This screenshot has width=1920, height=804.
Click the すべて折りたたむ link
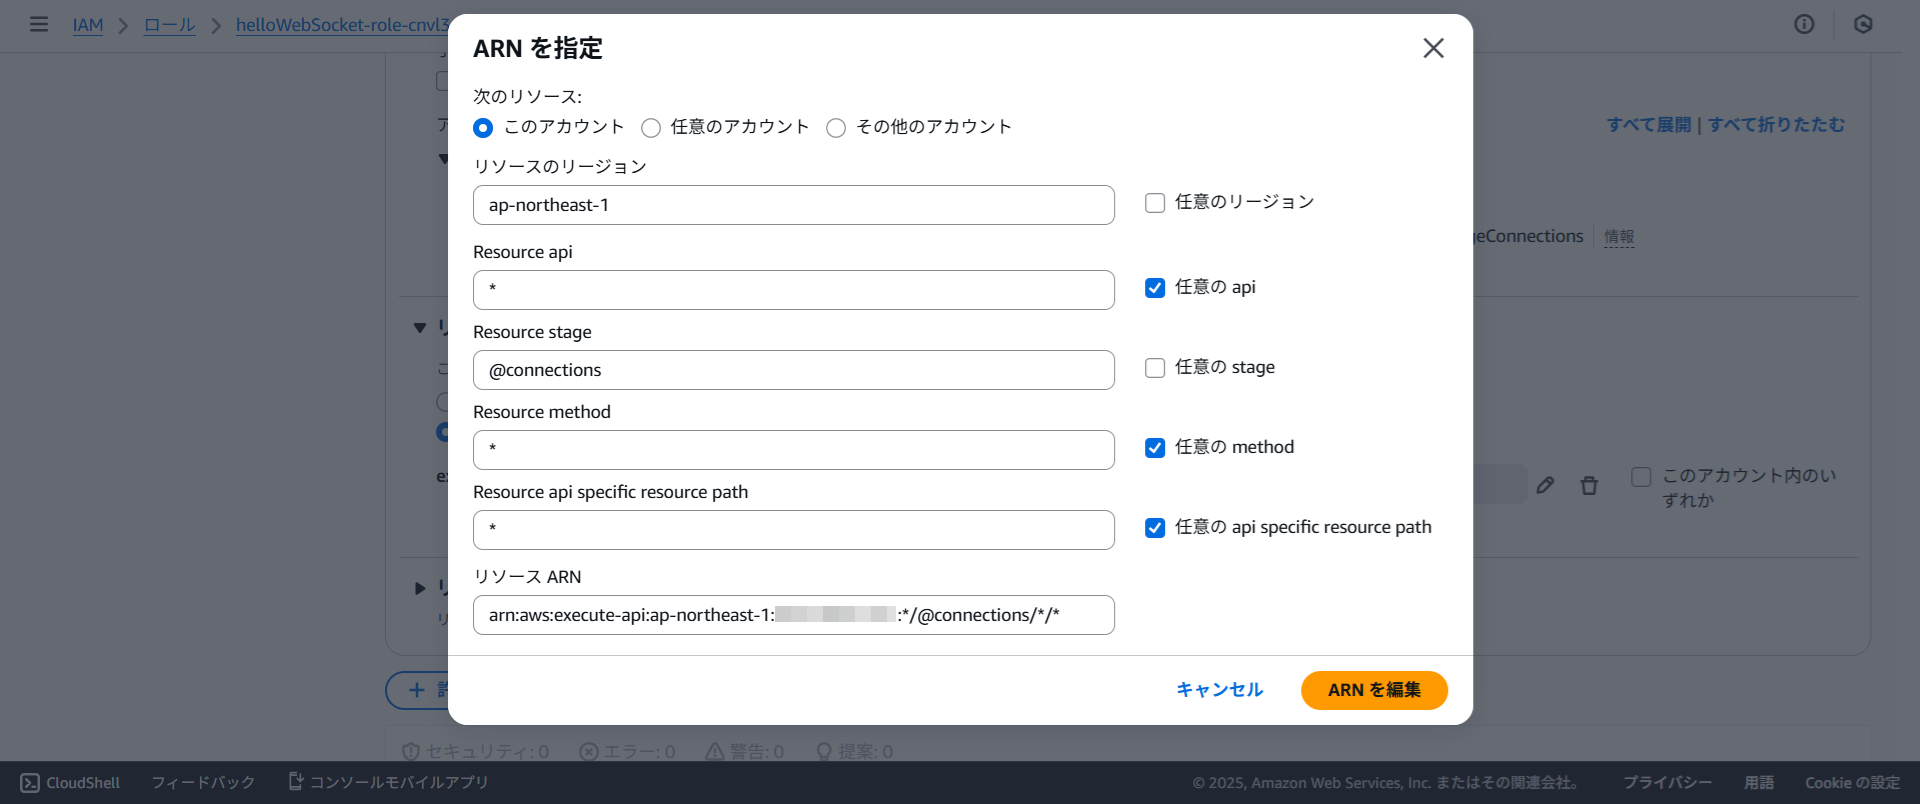(1776, 125)
